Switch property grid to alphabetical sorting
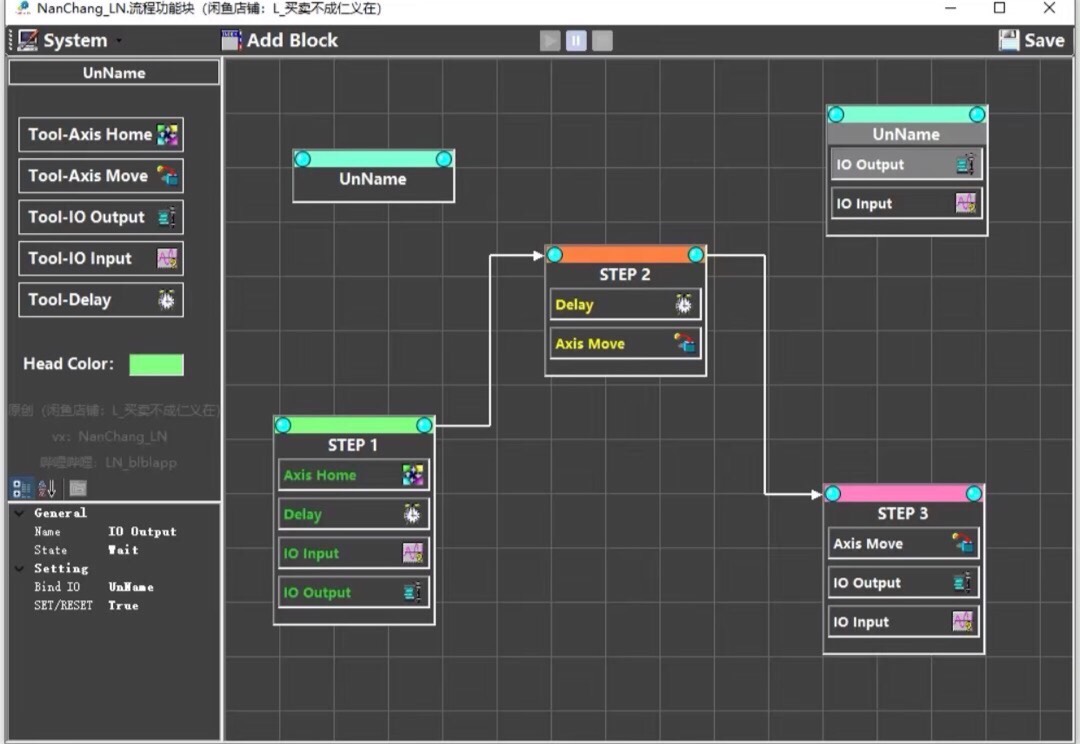The image size is (1080, 744). point(47,488)
